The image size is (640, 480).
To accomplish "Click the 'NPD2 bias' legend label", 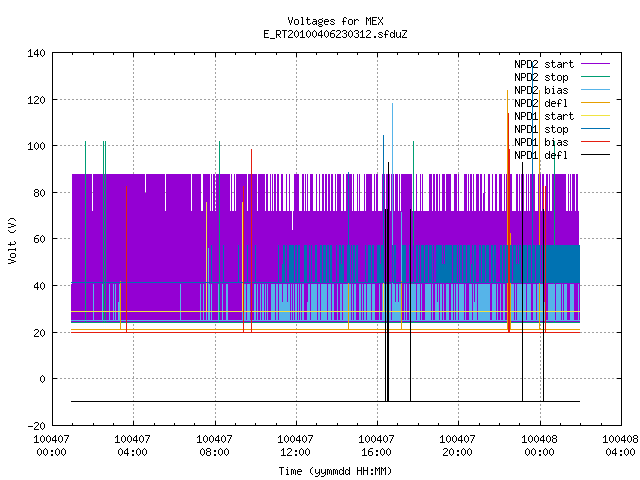I will coord(541,90).
